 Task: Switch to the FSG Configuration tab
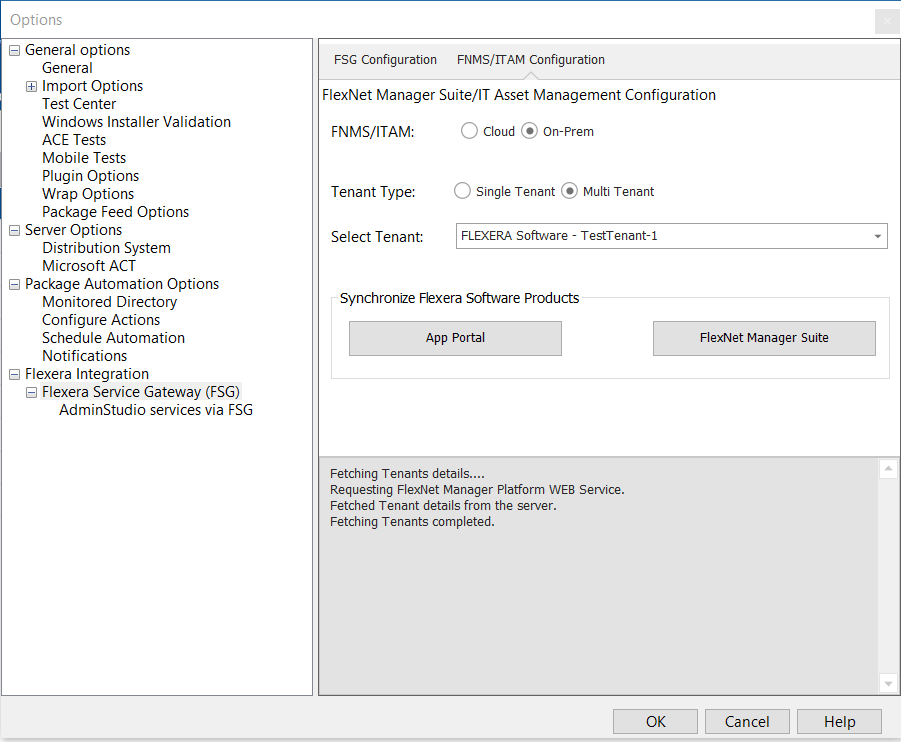385,59
